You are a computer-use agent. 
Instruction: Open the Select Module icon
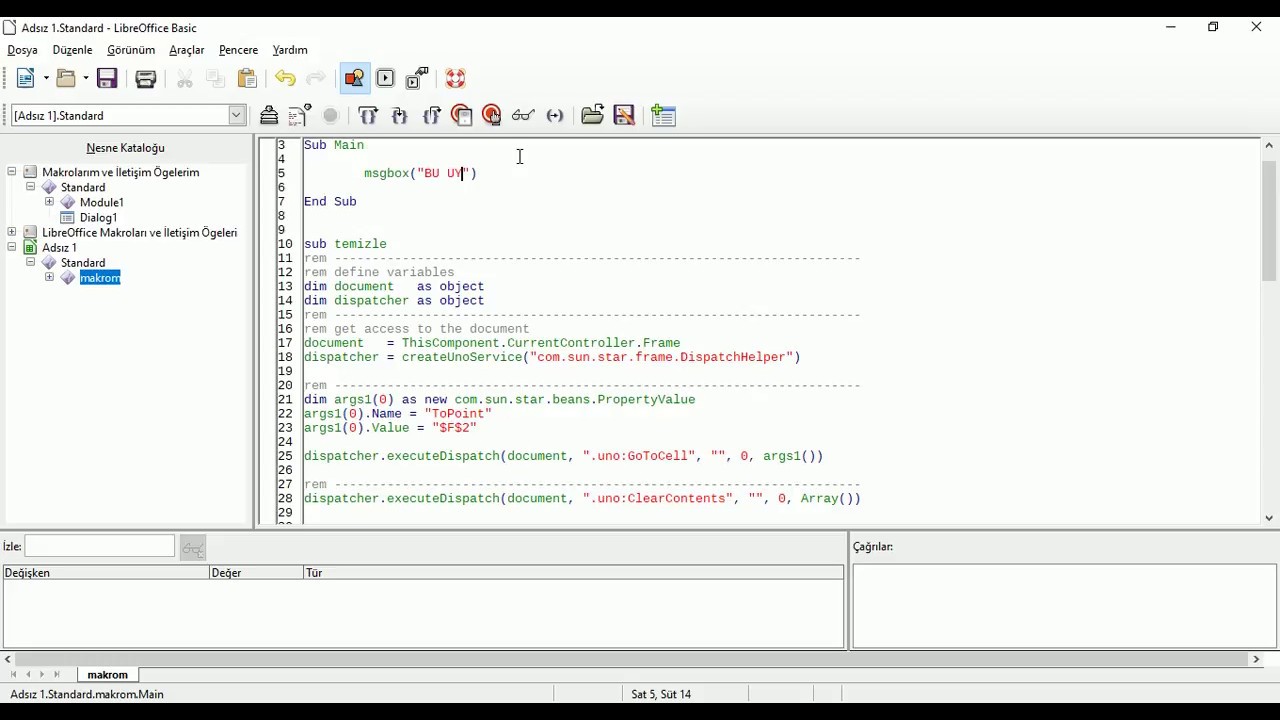click(x=417, y=78)
